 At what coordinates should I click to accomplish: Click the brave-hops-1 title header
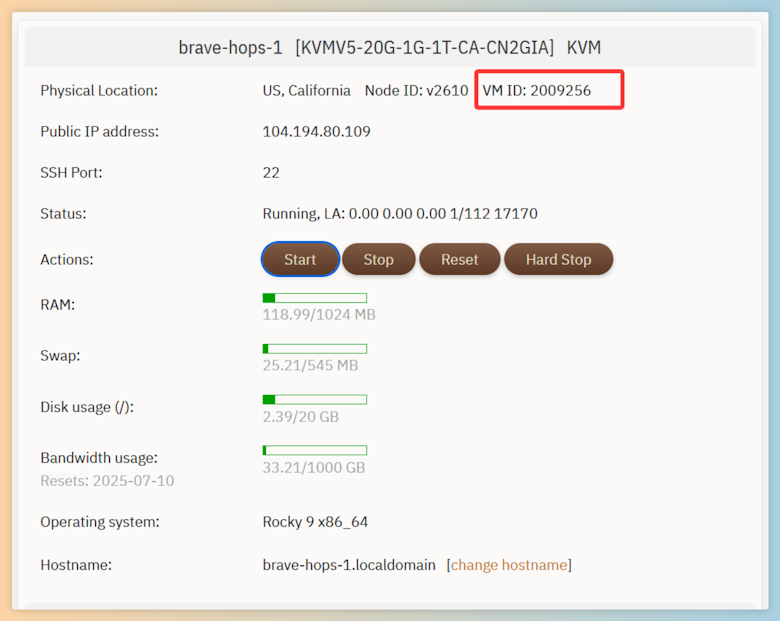point(390,48)
